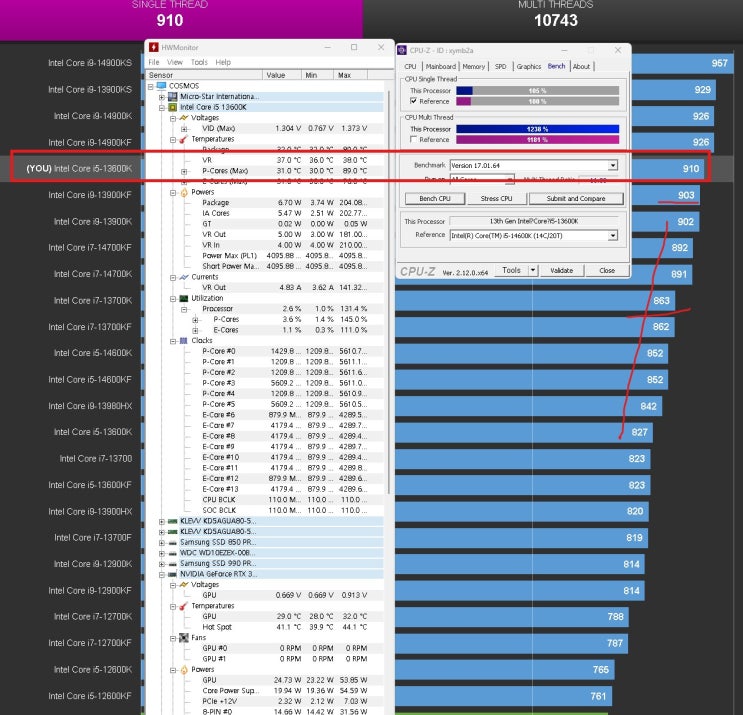Open the File menu in HWMonitor

click(x=154, y=62)
